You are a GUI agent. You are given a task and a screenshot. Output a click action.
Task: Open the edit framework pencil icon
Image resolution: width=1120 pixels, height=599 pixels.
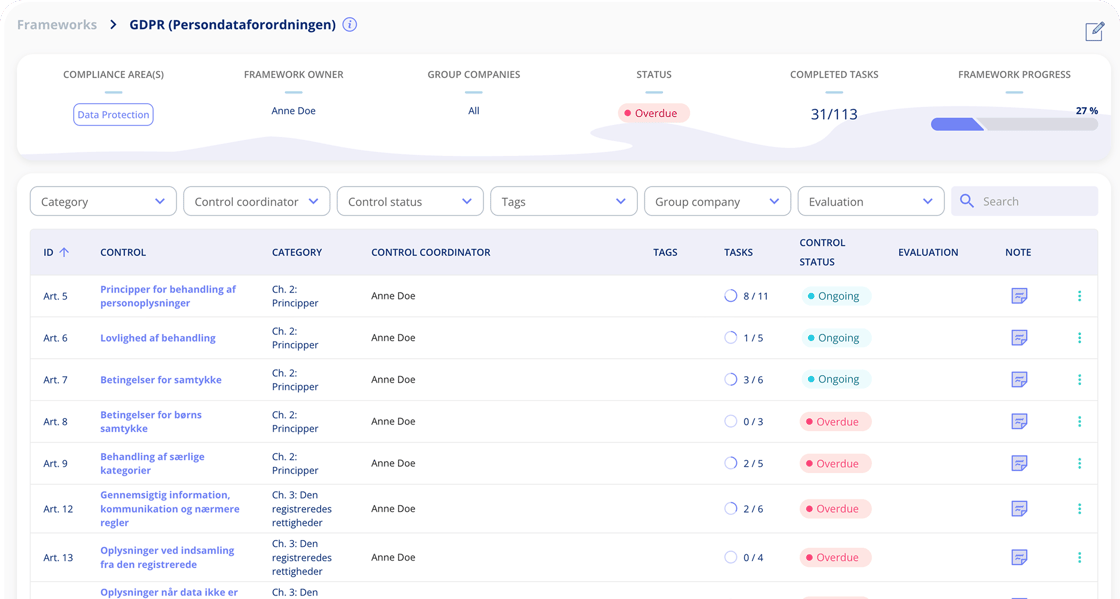coord(1094,31)
